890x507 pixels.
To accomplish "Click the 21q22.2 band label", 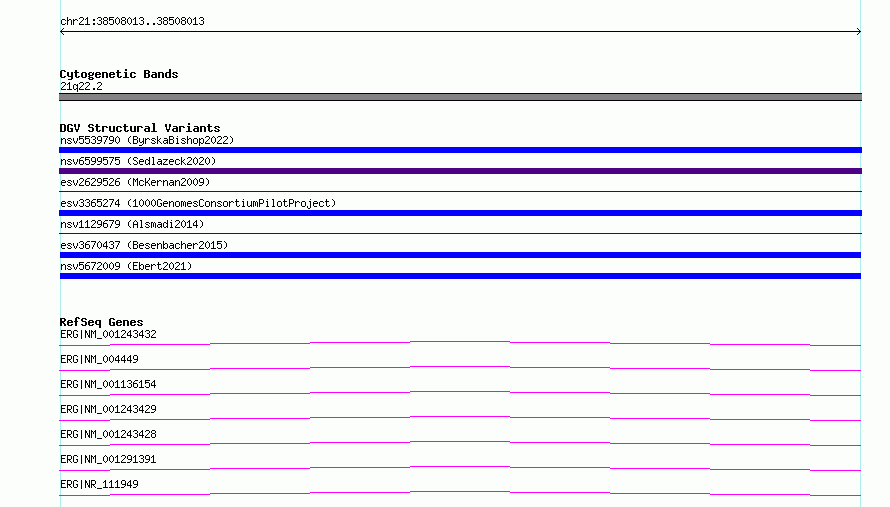I will (81, 86).
